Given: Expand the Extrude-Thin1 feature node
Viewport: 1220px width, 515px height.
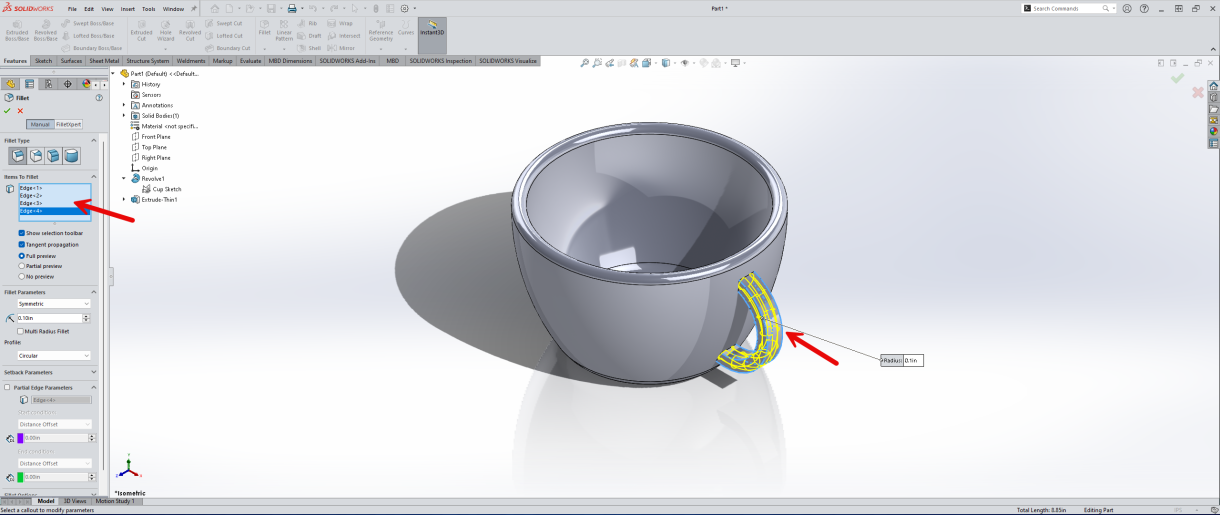Looking at the screenshot, I should tap(124, 199).
